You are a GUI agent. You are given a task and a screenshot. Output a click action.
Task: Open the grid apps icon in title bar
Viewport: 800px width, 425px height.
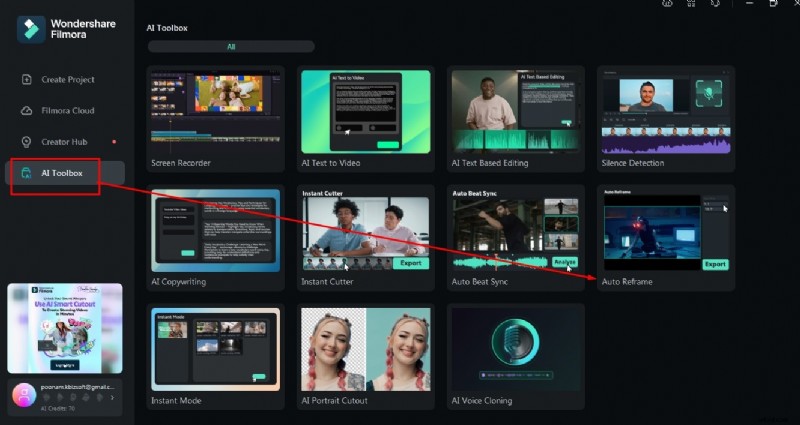[693, 4]
